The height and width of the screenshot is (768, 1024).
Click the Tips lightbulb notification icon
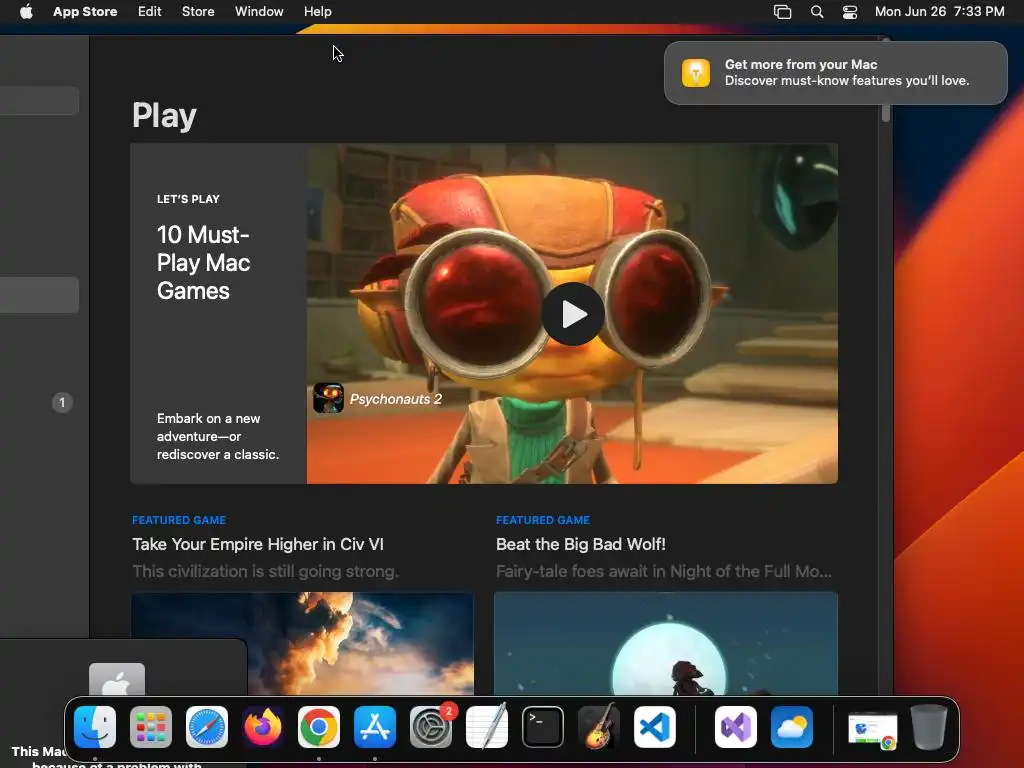[696, 72]
